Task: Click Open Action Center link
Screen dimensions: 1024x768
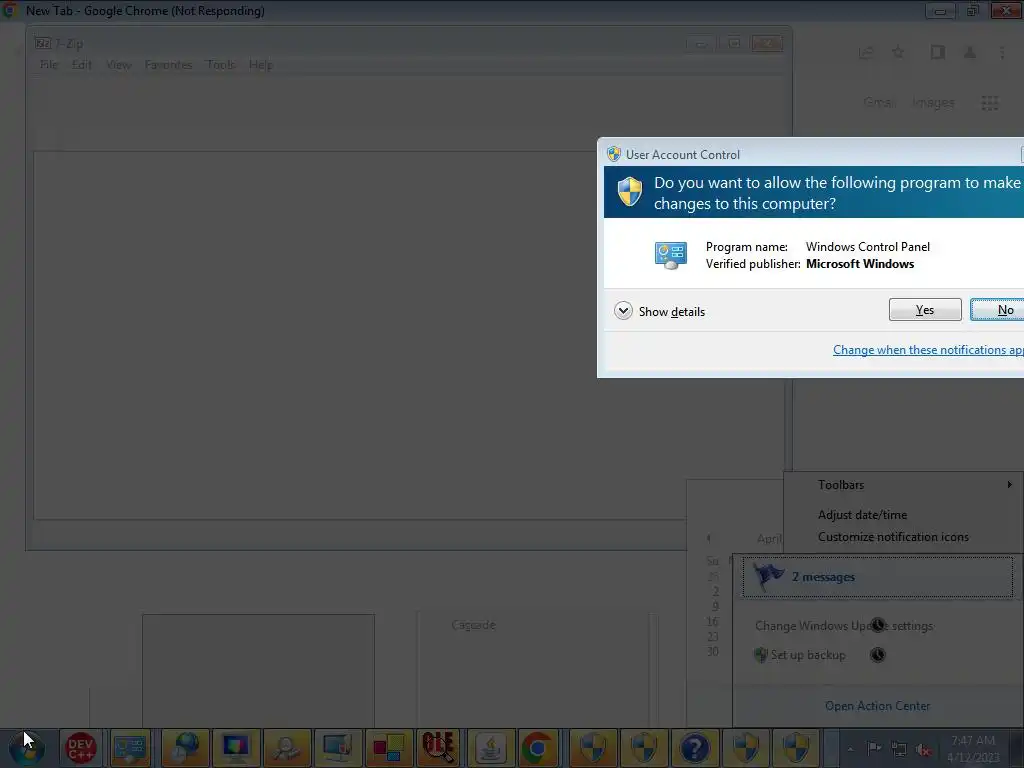Action: (877, 706)
